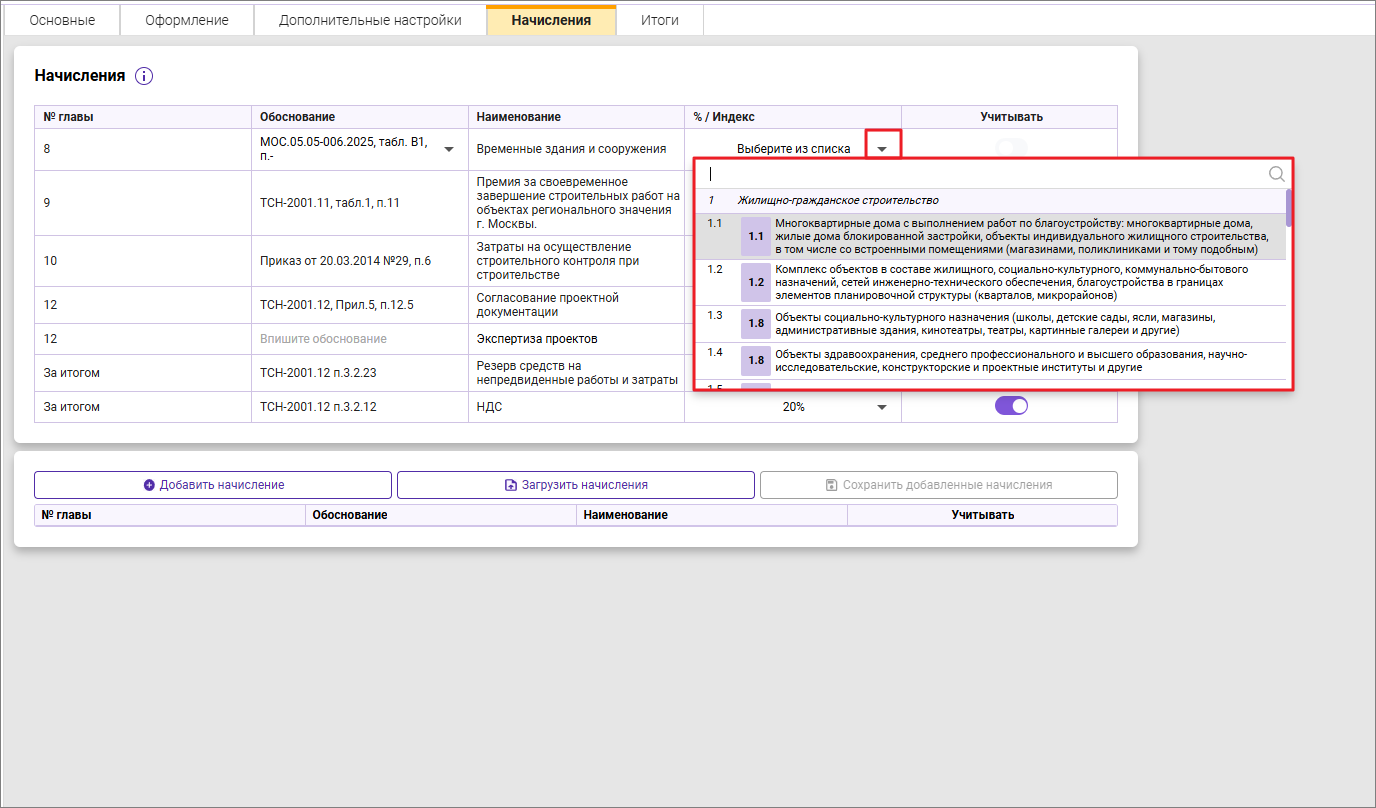Click the purple 1.2 badge in list
Image resolution: width=1376 pixels, height=808 pixels.
756,283
